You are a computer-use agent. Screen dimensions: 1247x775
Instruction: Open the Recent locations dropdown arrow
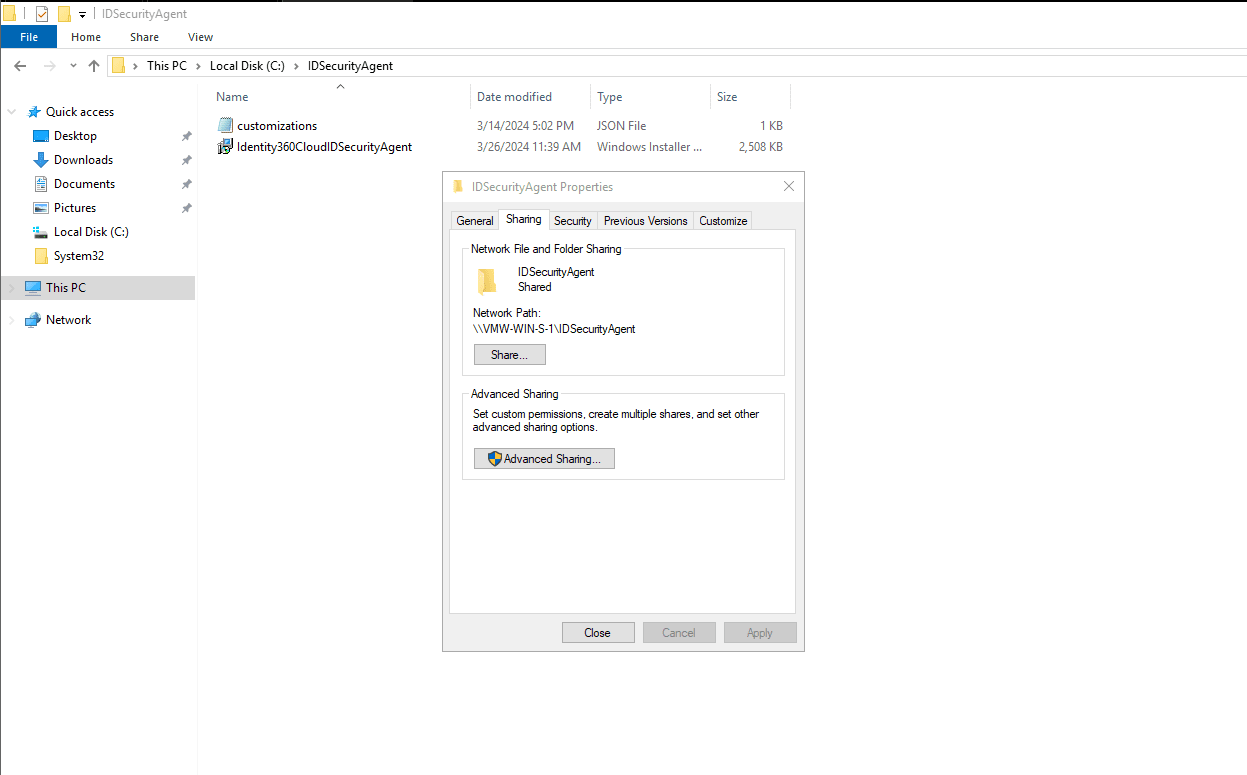click(73, 66)
